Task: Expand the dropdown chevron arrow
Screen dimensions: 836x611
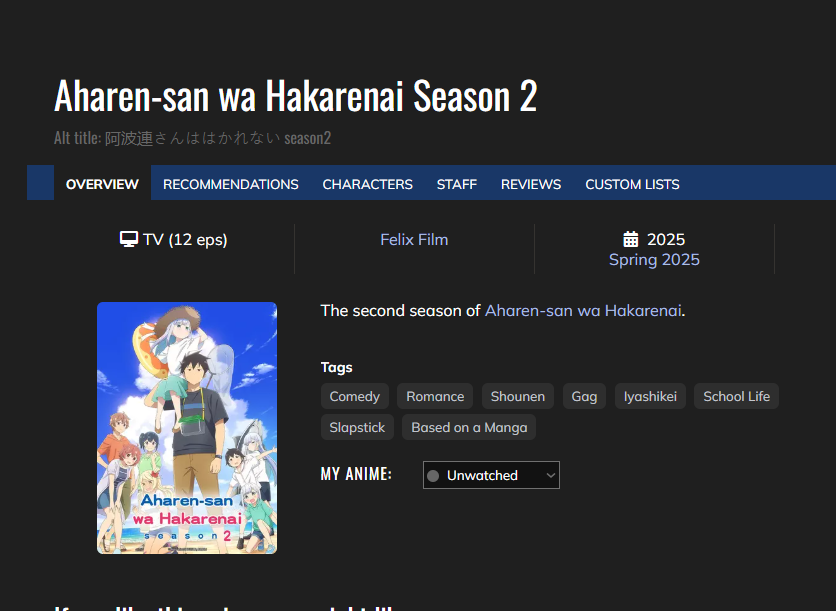Action: click(x=551, y=475)
